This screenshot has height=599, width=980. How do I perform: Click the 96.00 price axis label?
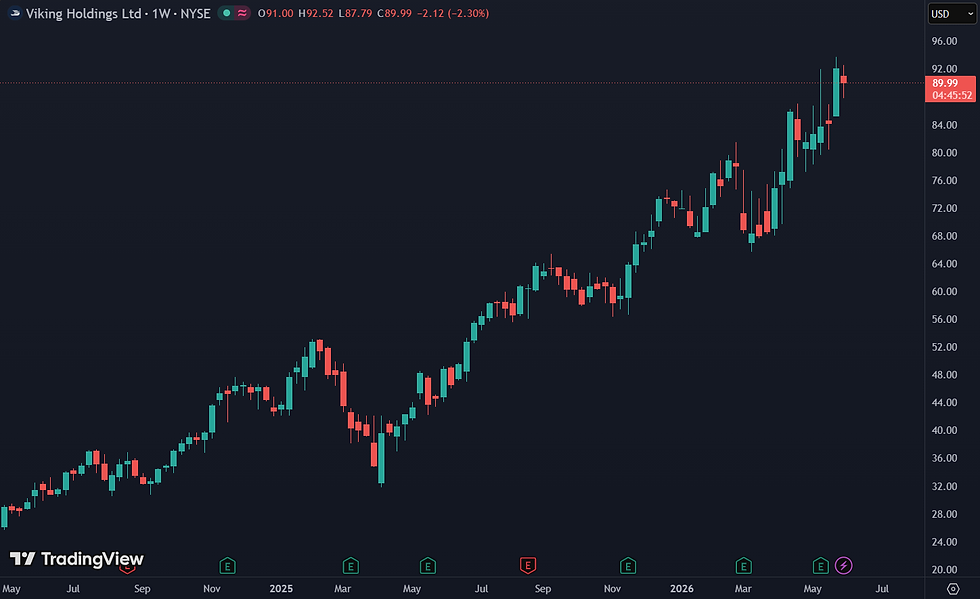[x=944, y=41]
